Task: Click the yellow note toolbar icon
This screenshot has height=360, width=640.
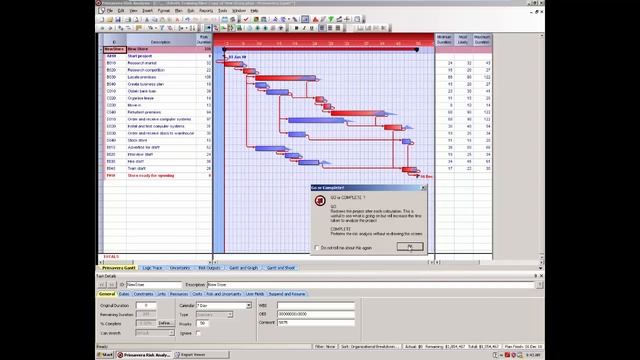Action: 139,28
